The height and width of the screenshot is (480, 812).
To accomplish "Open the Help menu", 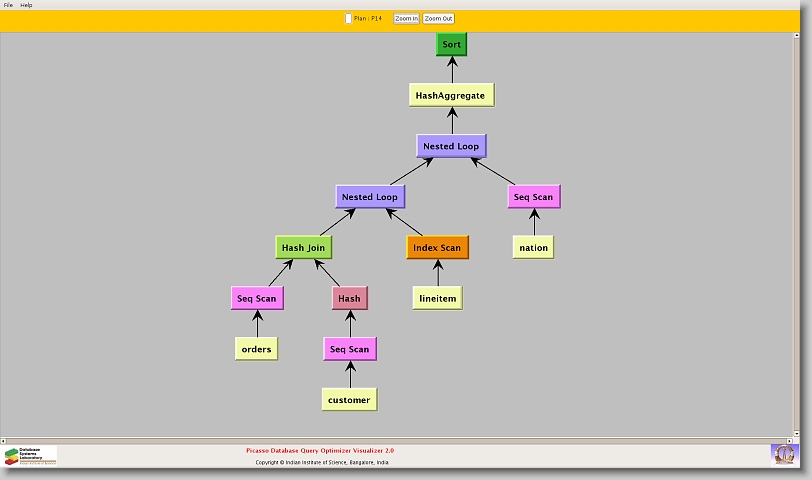I will tap(26, 5).
